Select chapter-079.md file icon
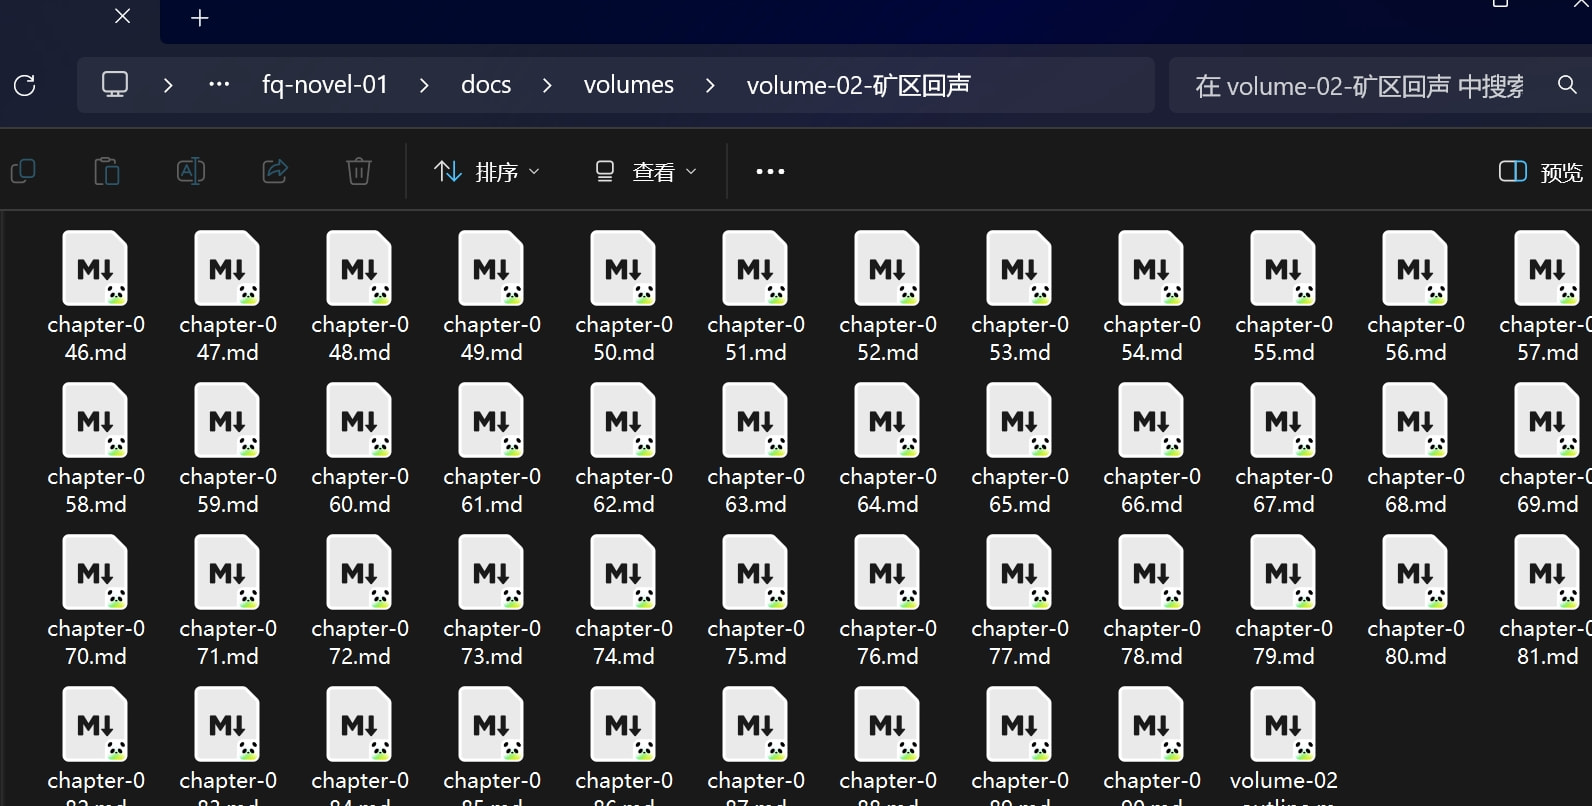Viewport: 1592px width, 806px height. (x=1284, y=572)
